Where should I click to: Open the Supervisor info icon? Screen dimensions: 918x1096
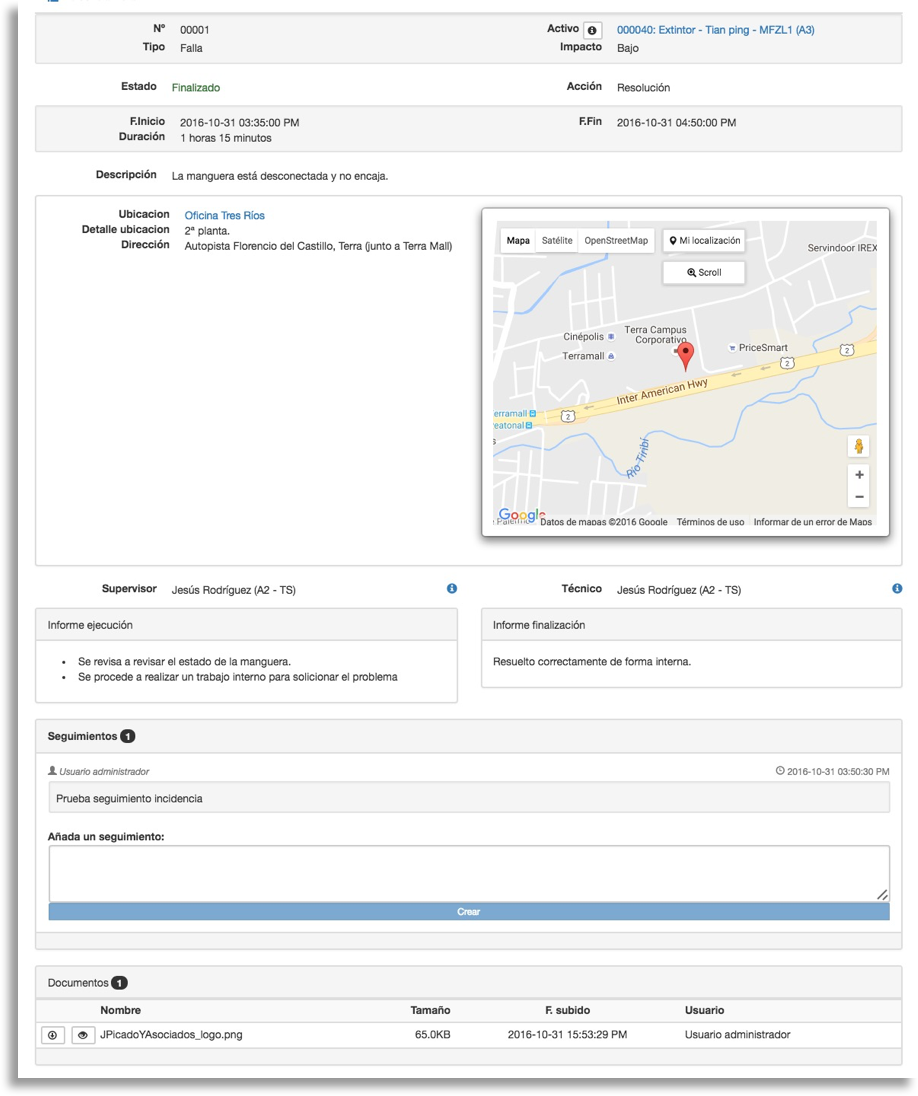tap(452, 589)
